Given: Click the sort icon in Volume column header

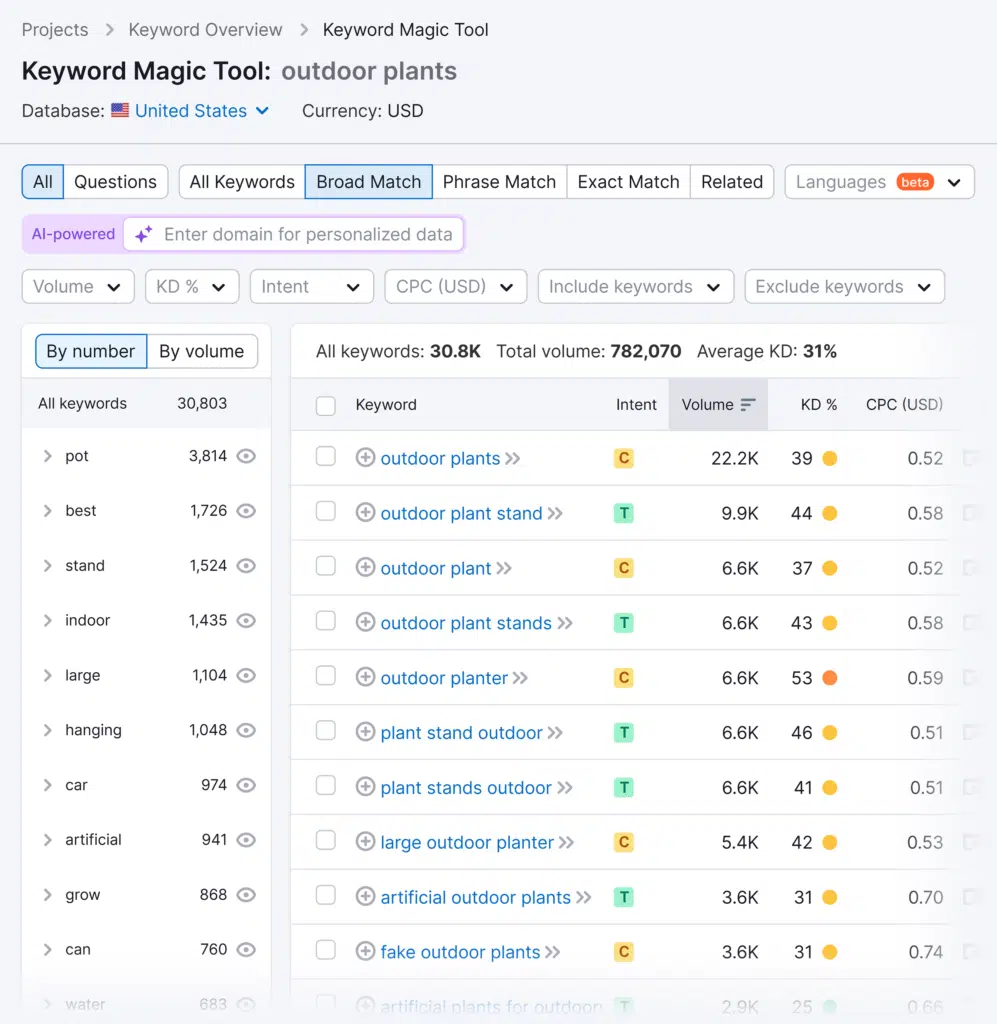Looking at the screenshot, I should (748, 405).
